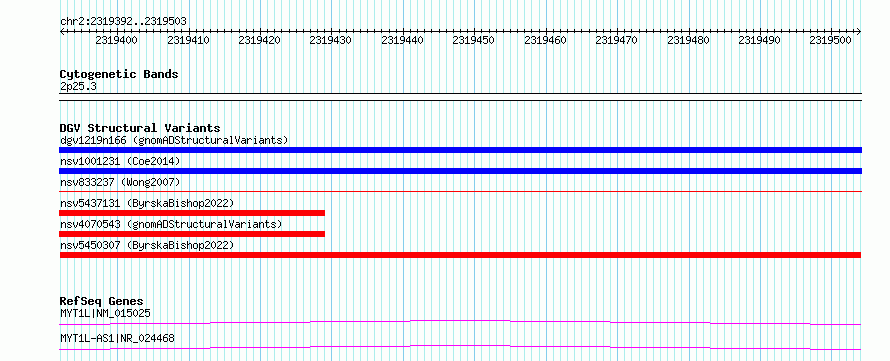Open variant label nsv833237 (Wong2007)
Viewport: 890px width, 361px height.
tap(120, 182)
